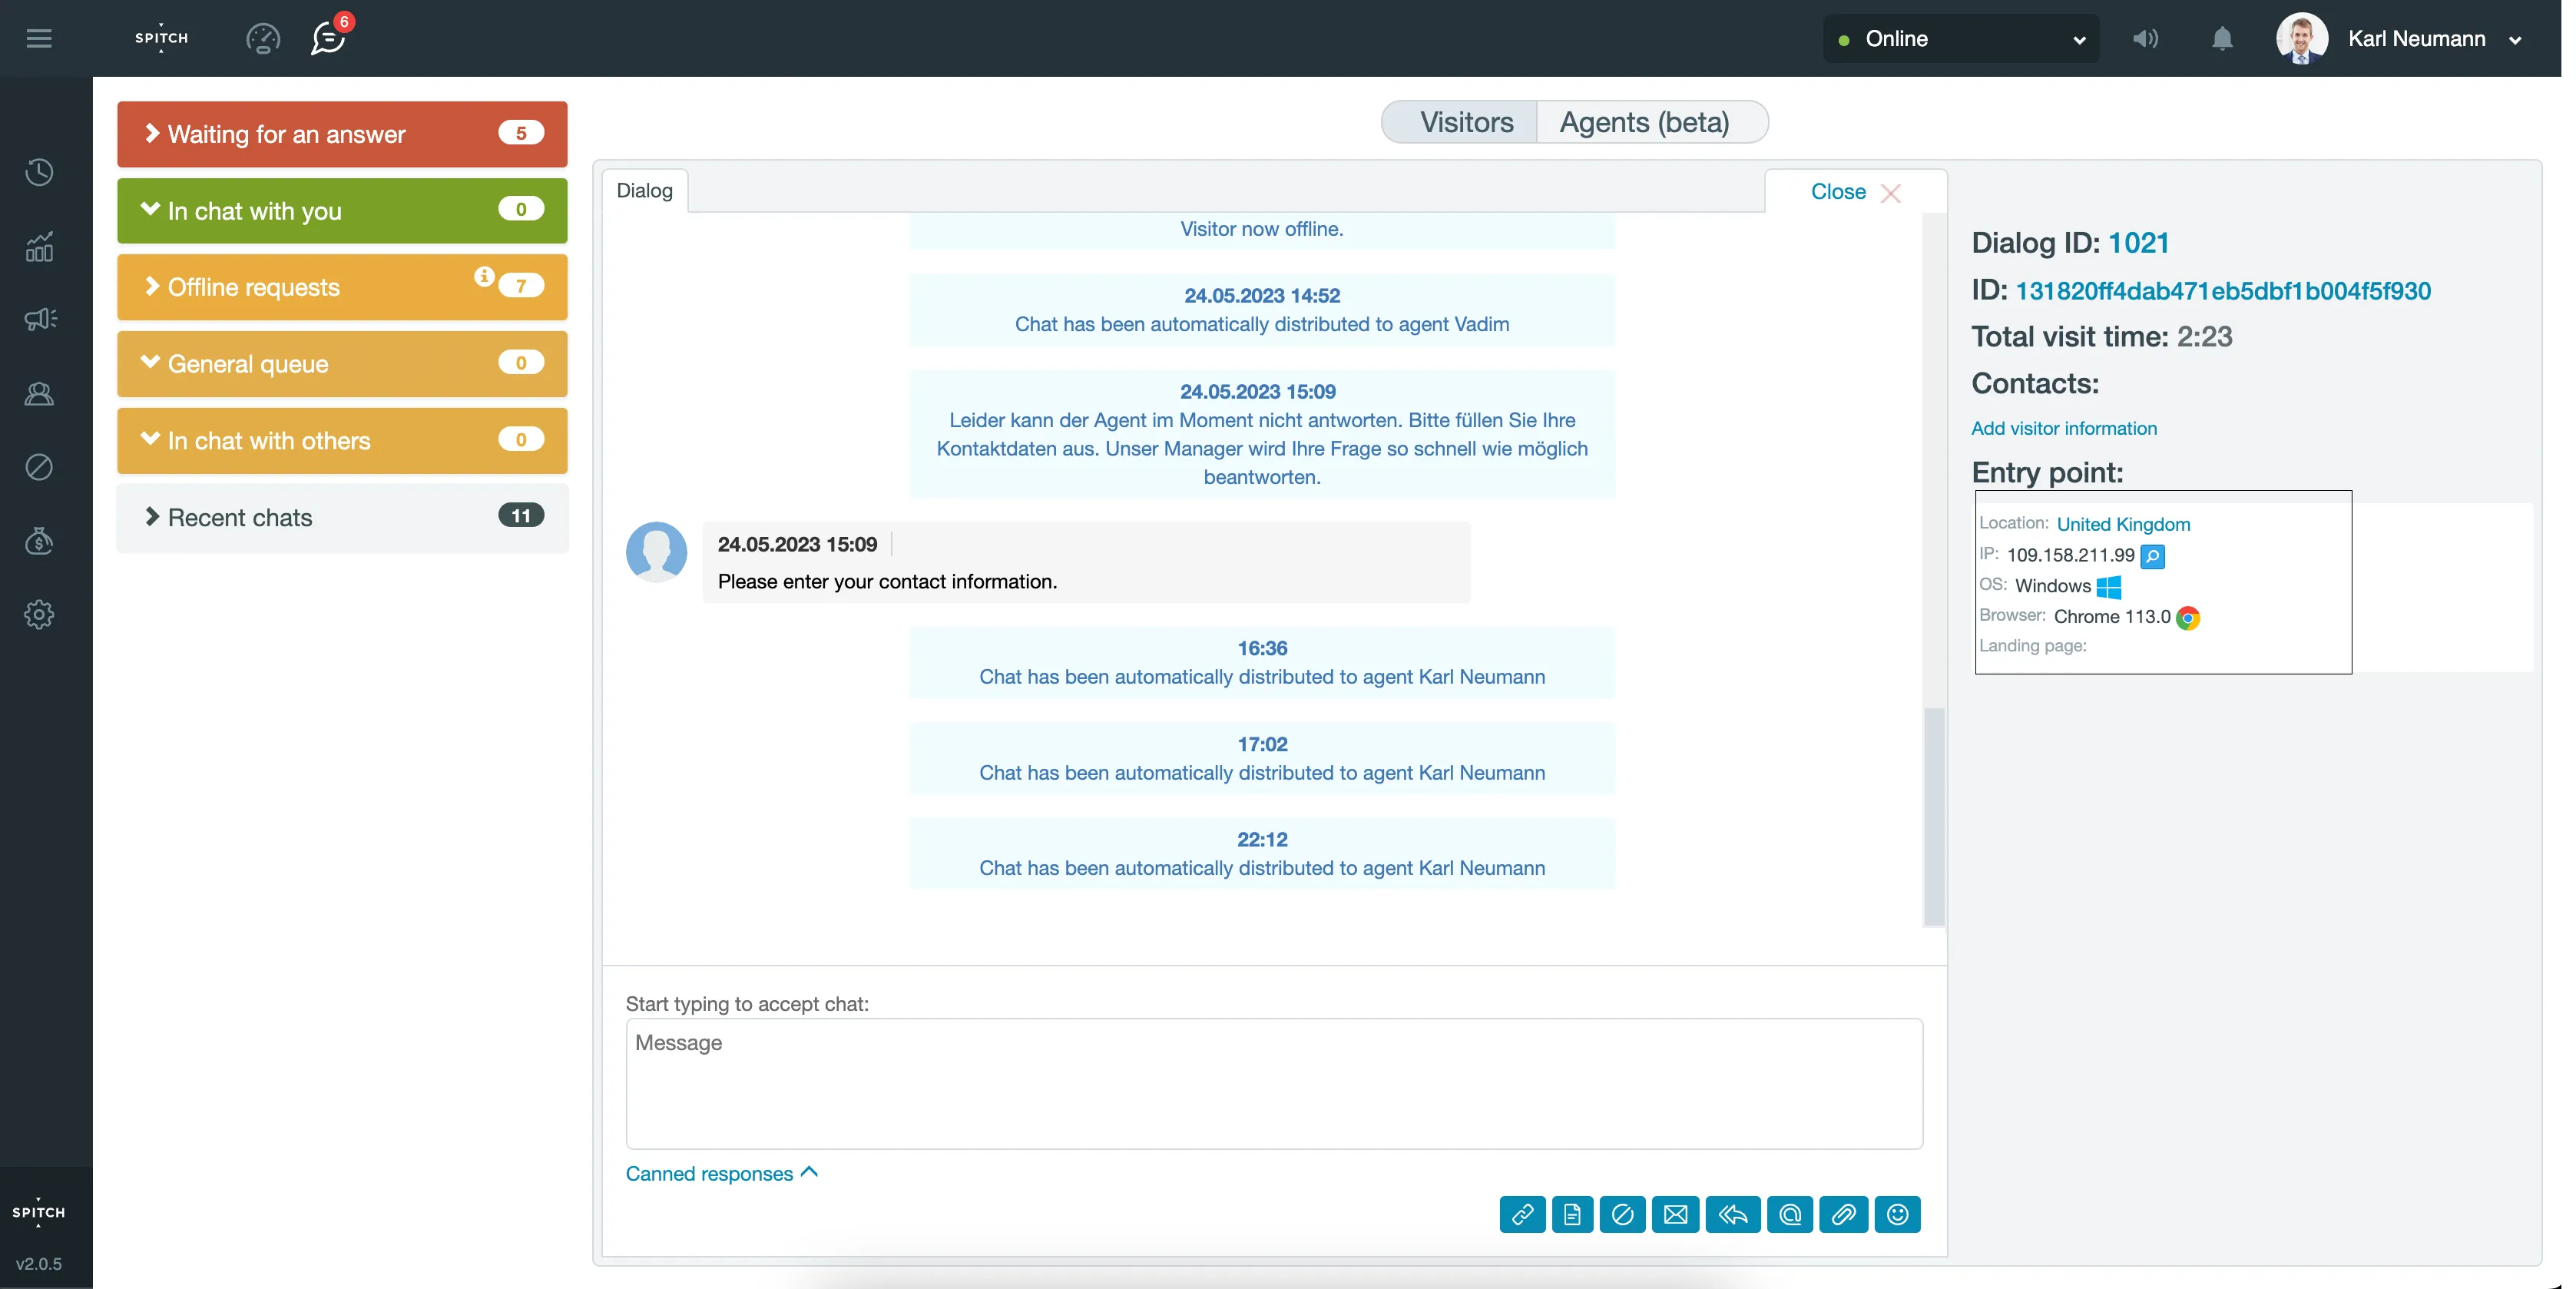Click the Recent chats count badge 11
Image resolution: width=2576 pixels, height=1289 pixels.
click(521, 516)
